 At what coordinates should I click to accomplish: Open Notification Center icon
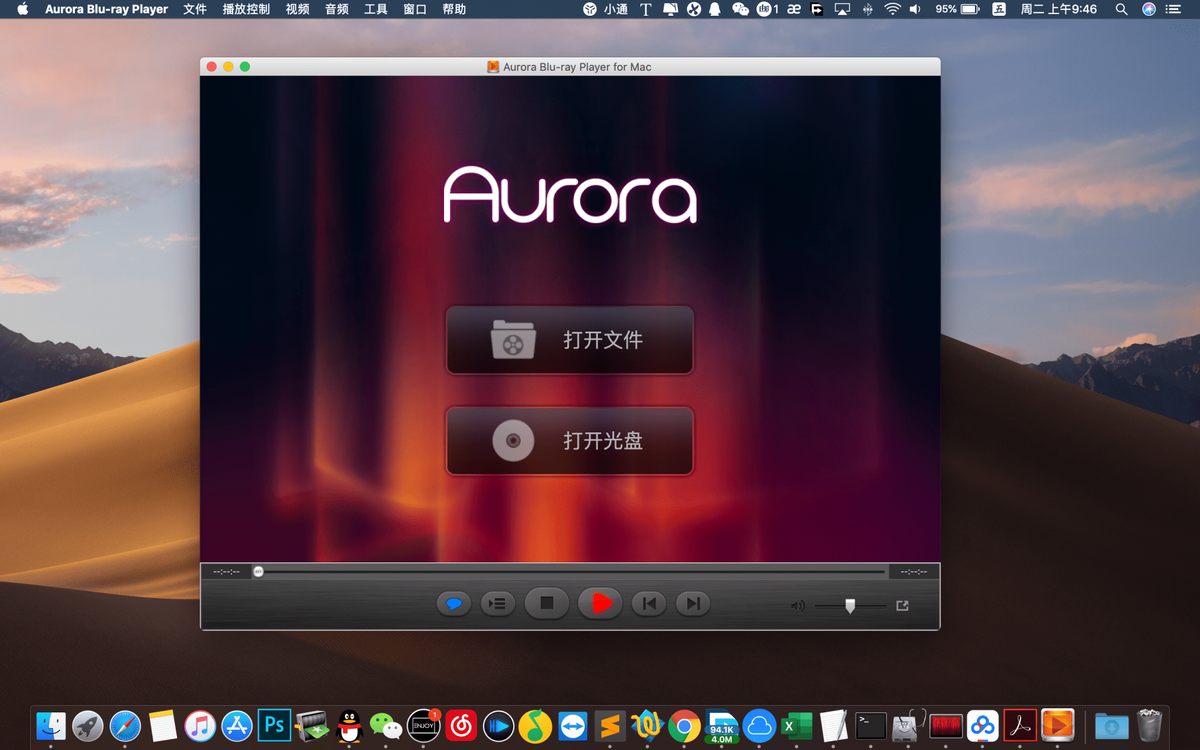tap(1174, 9)
